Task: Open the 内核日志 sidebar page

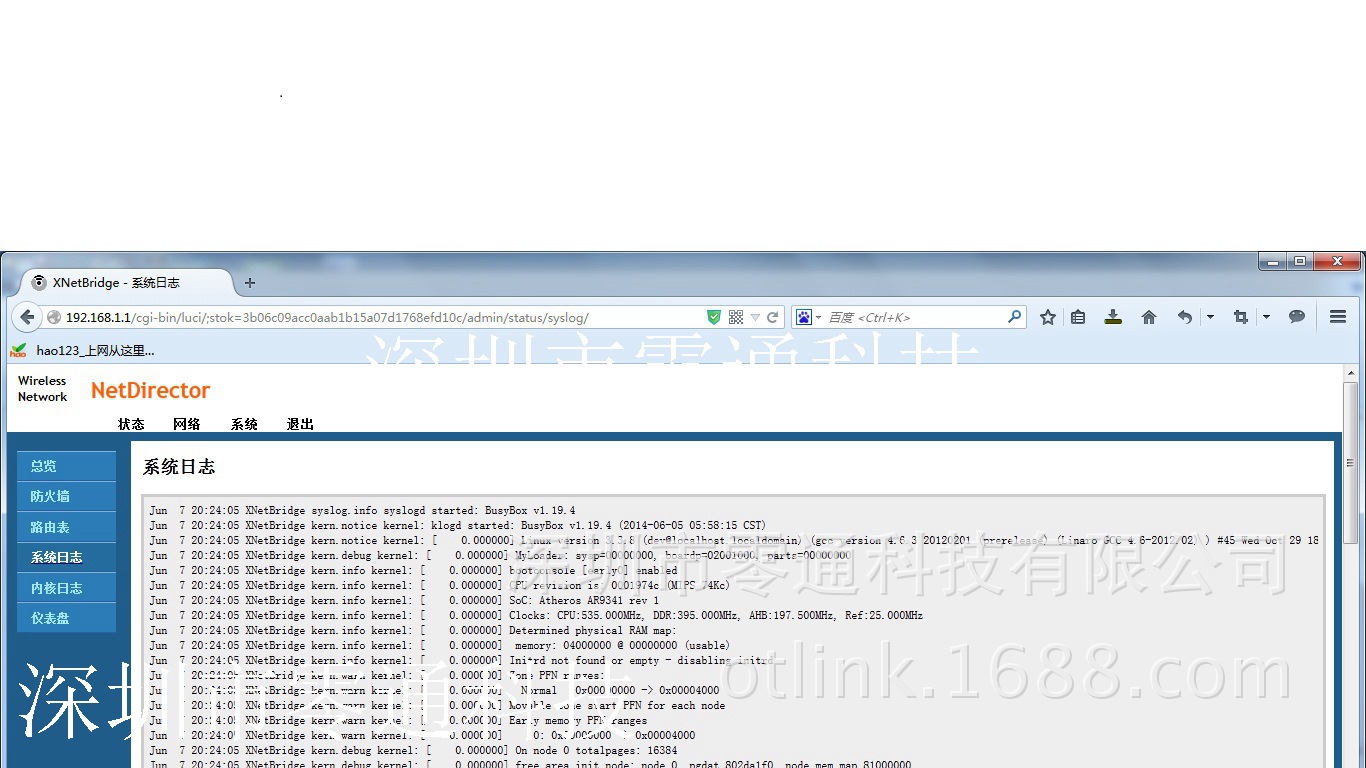Action: pyautogui.click(x=66, y=588)
